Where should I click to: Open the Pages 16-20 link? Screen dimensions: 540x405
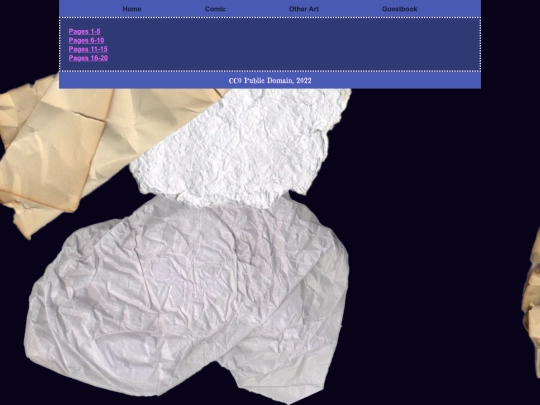(88, 58)
